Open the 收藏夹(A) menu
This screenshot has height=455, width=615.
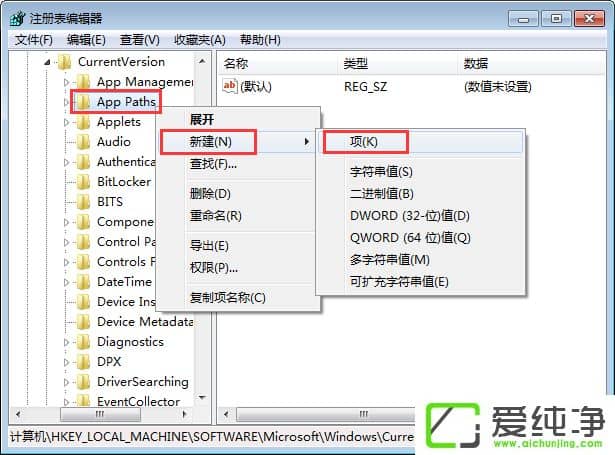pyautogui.click(x=200, y=40)
